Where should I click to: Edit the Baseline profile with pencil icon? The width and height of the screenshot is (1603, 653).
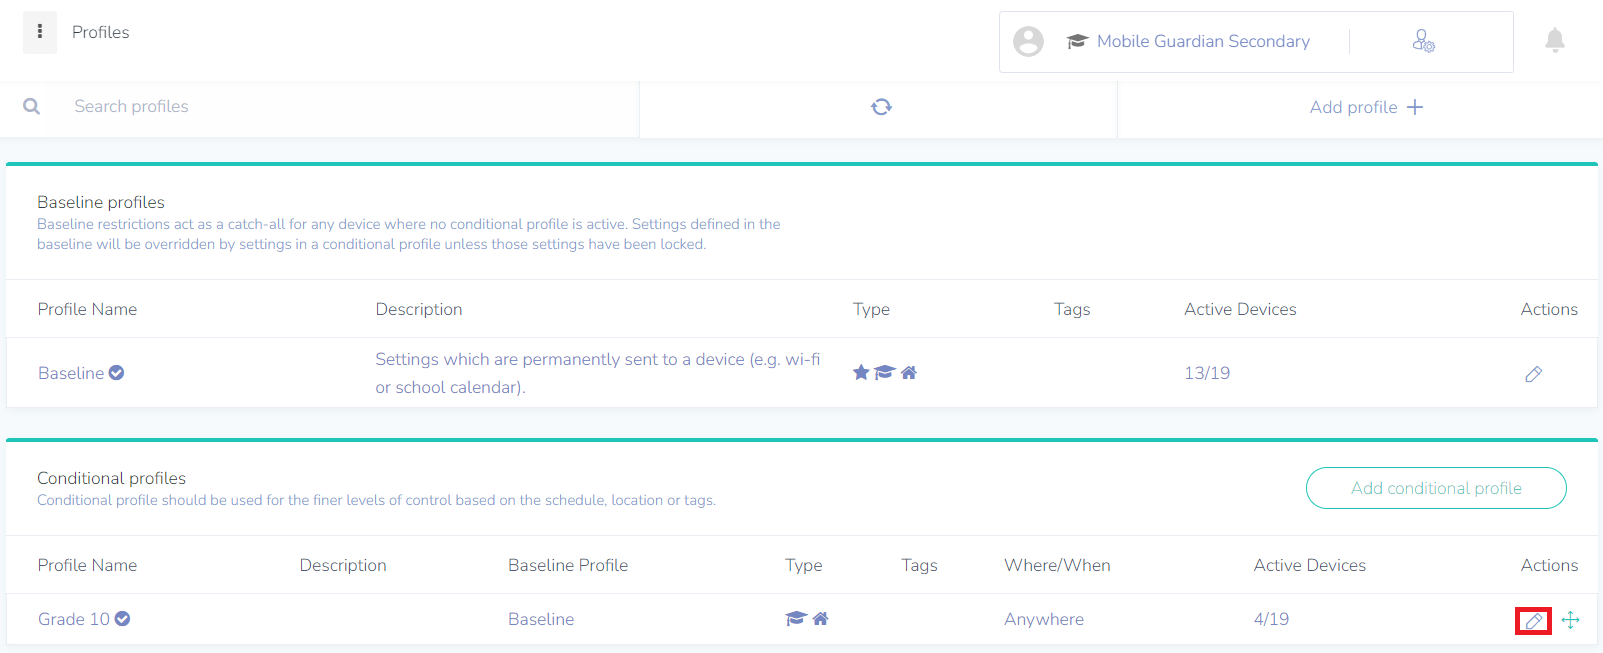click(x=1533, y=374)
